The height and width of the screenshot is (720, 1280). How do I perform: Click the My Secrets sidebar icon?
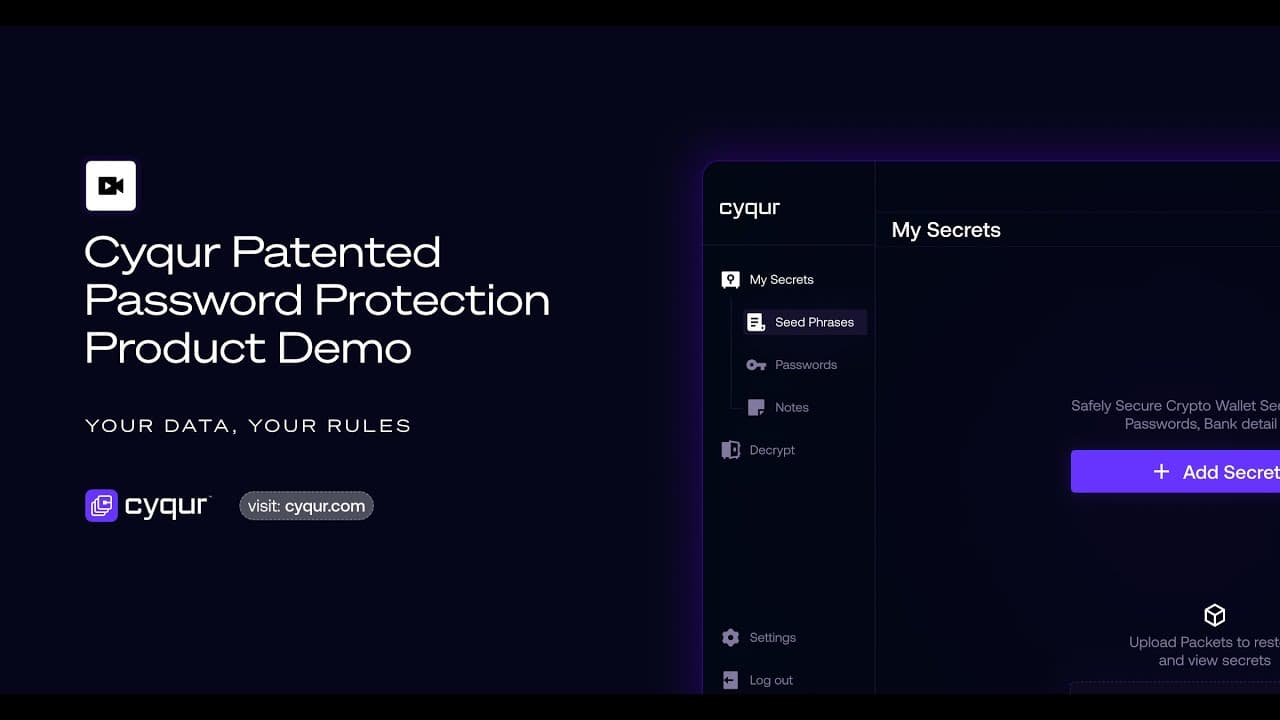(731, 280)
